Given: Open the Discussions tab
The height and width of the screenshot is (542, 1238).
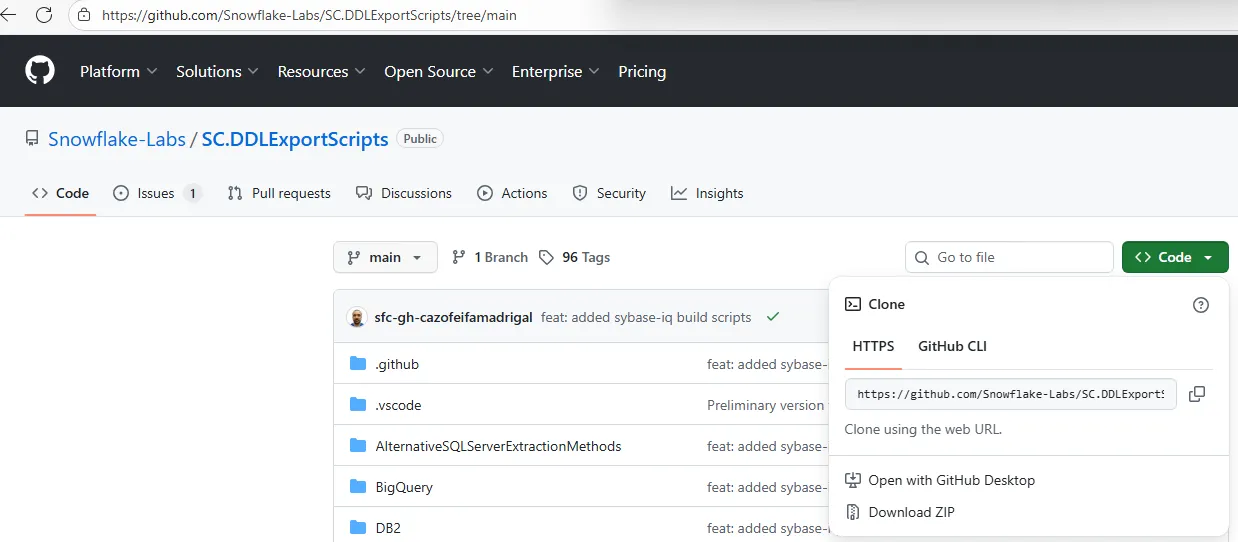Looking at the screenshot, I should pos(404,193).
